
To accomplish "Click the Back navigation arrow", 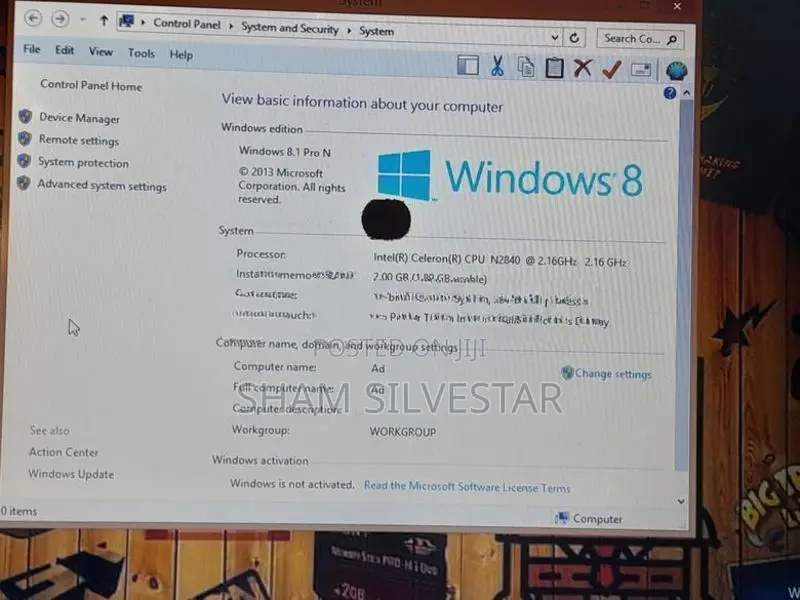I will pyautogui.click(x=33, y=18).
